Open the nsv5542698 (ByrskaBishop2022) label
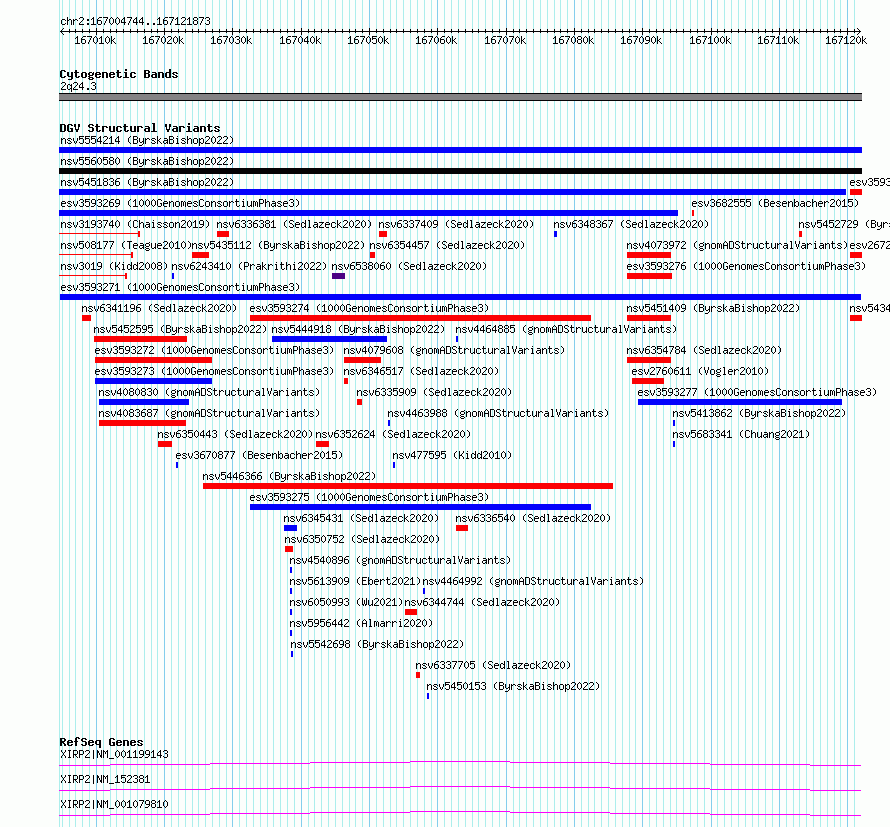Screen dimensions: 890x827 click(x=377, y=644)
